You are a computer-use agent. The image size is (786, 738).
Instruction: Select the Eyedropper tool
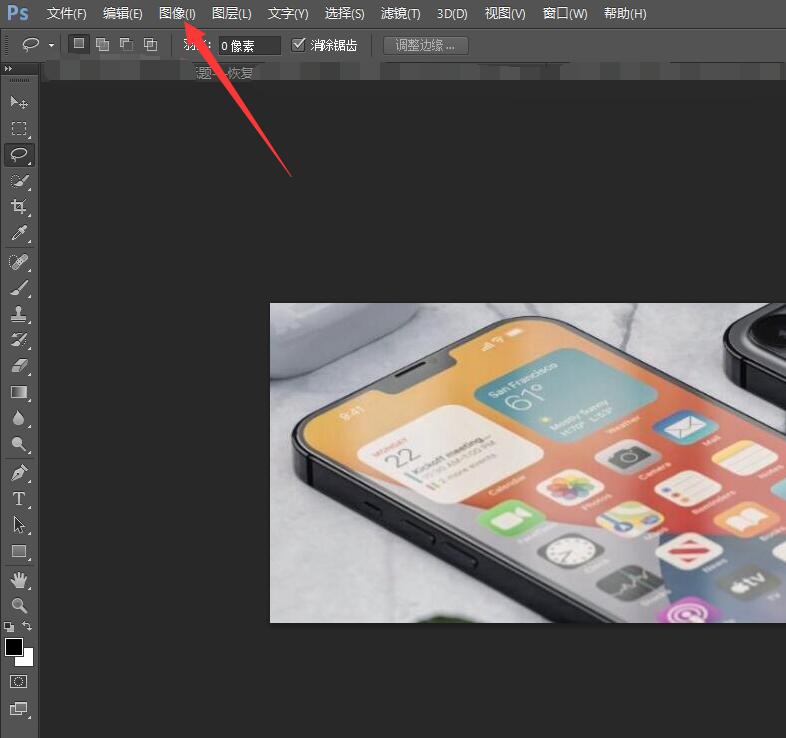click(19, 233)
